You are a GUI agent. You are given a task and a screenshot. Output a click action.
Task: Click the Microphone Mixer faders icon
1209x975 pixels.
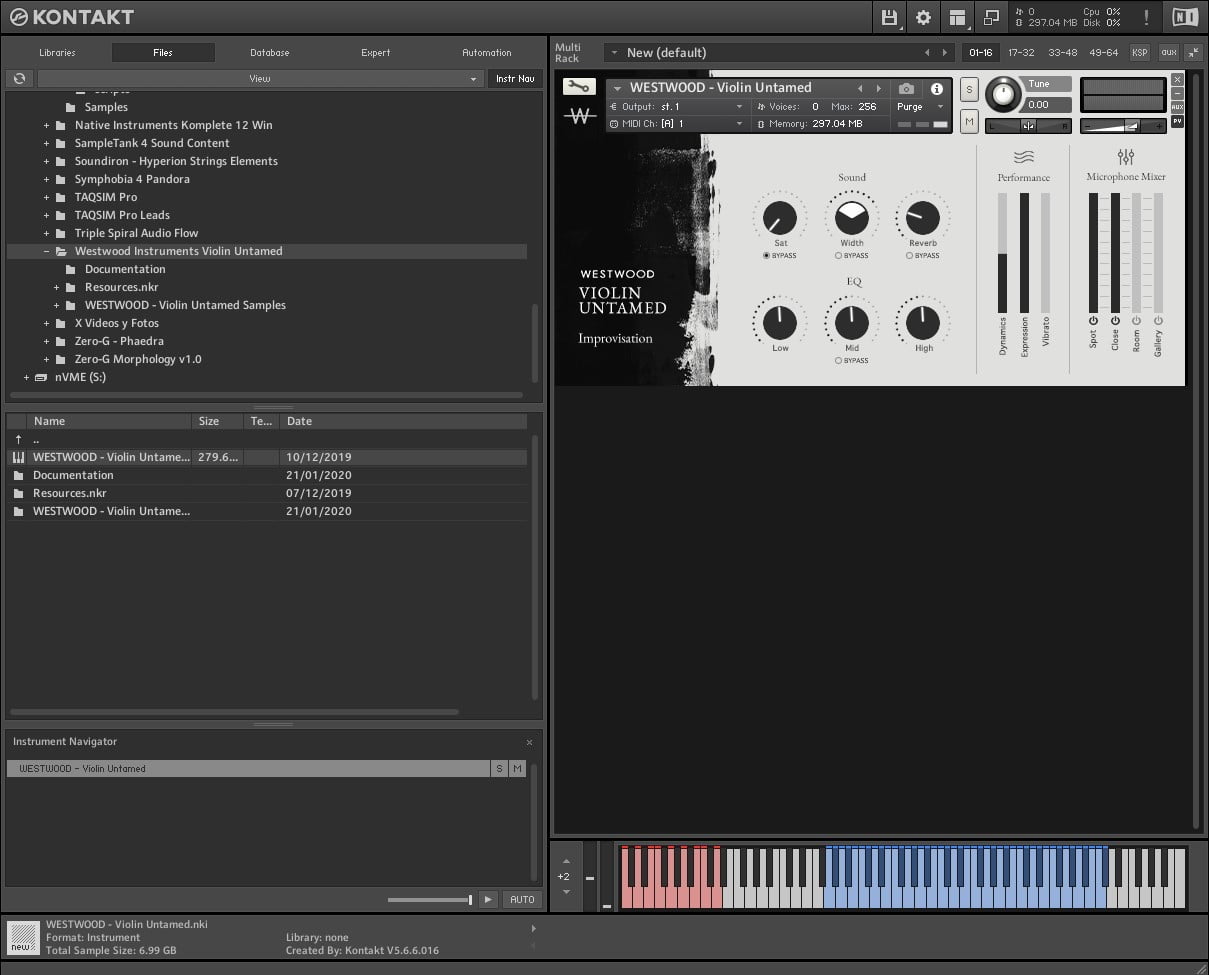tap(1126, 157)
